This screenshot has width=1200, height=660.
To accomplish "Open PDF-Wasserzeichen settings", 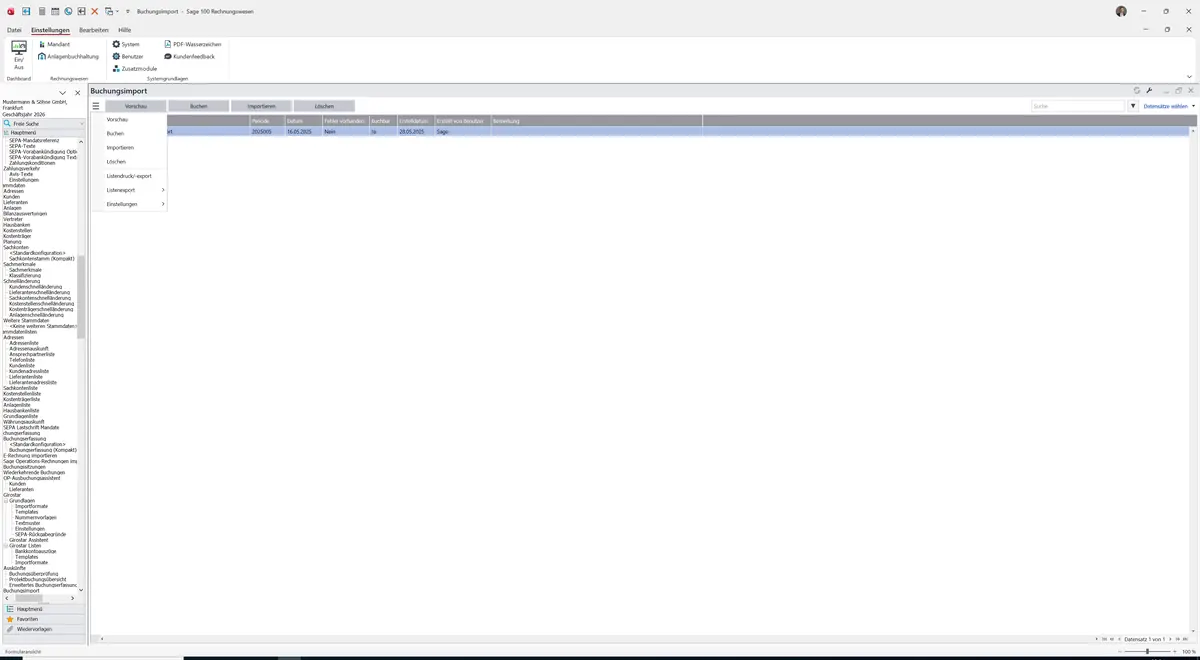I will [x=193, y=44].
